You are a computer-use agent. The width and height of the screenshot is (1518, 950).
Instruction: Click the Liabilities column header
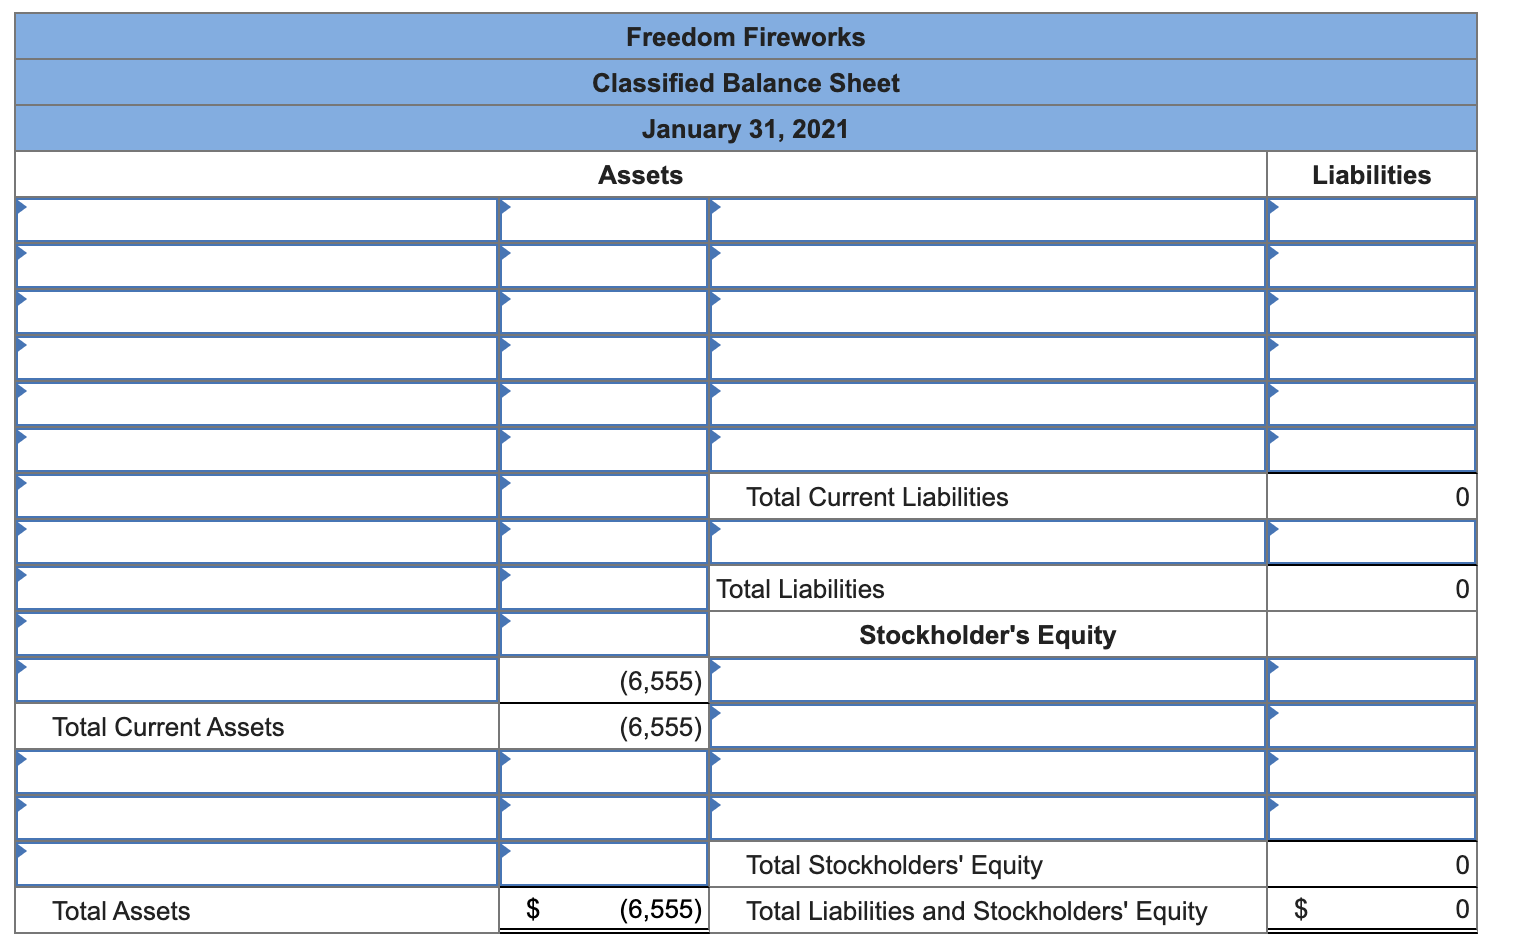[1372, 175]
